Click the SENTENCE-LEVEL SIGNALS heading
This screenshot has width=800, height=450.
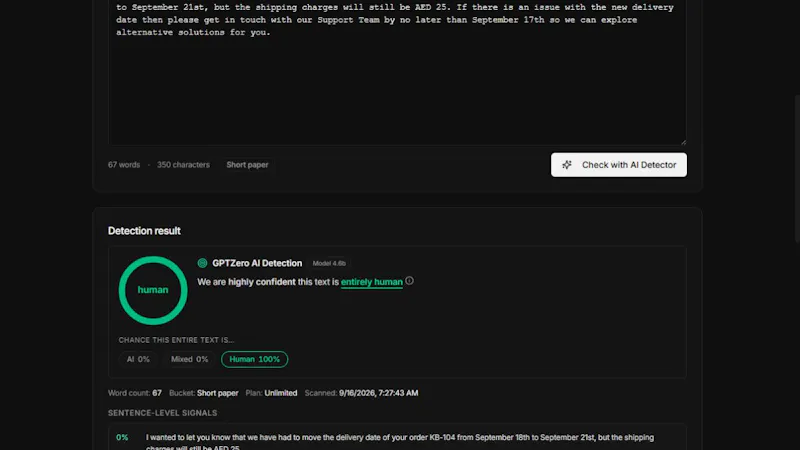pos(162,413)
